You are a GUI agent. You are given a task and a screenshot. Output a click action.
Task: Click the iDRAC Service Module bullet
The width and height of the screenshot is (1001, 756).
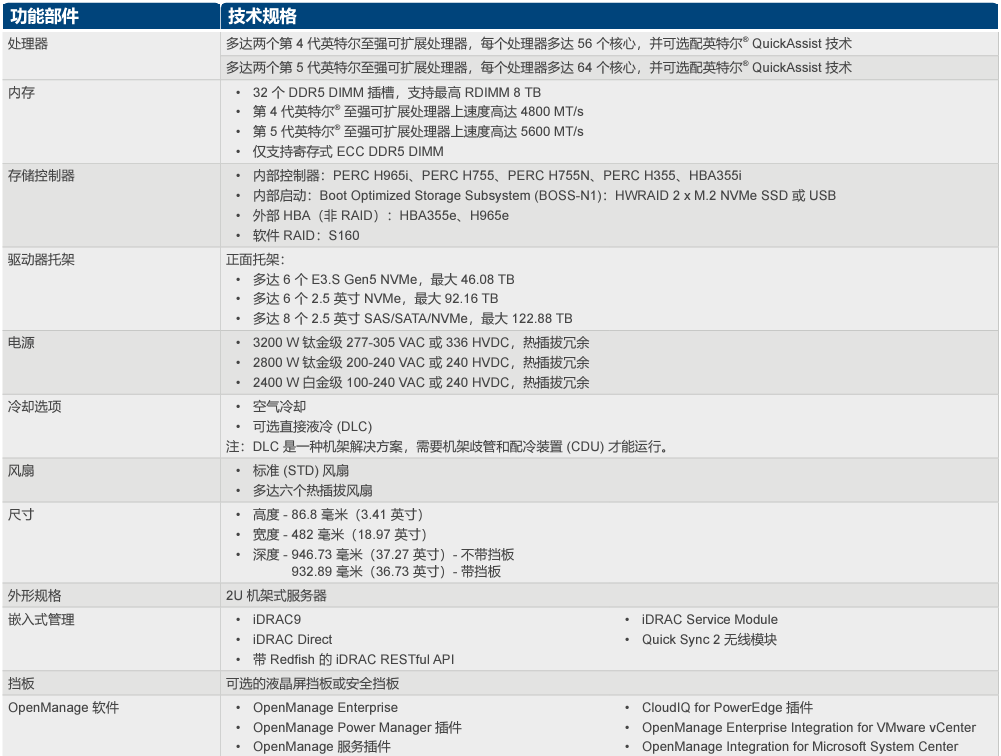tap(709, 619)
